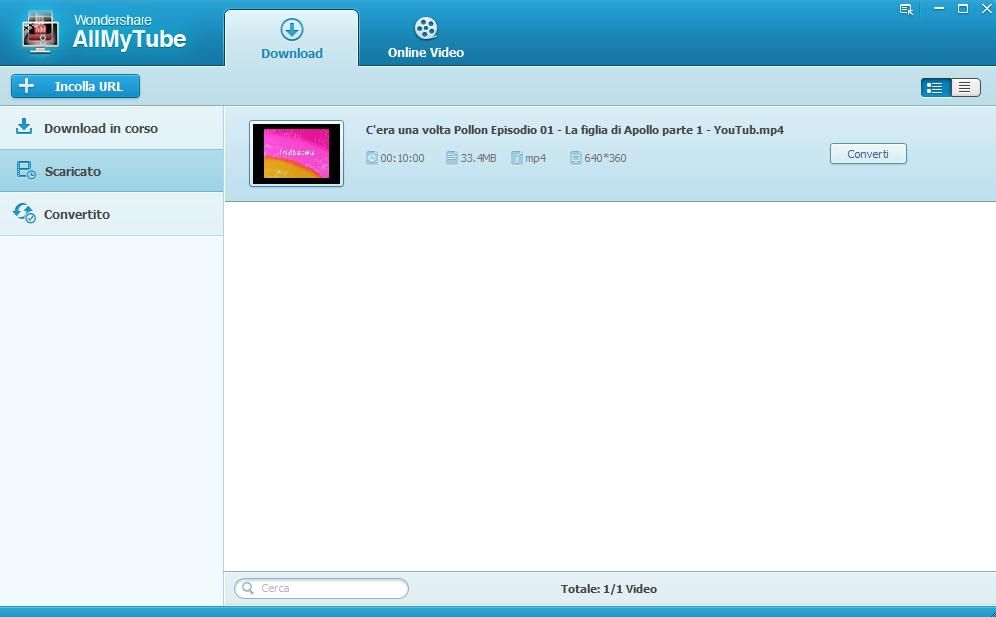Click the 640*360 resolution value
Viewport: 996px width, 617px height.
605,158
